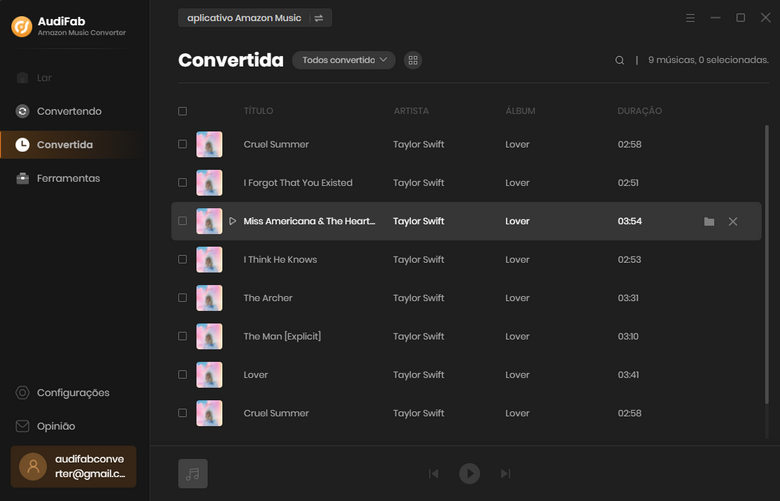
Task: Sort by the ÁLBUM column header
Action: [520, 111]
